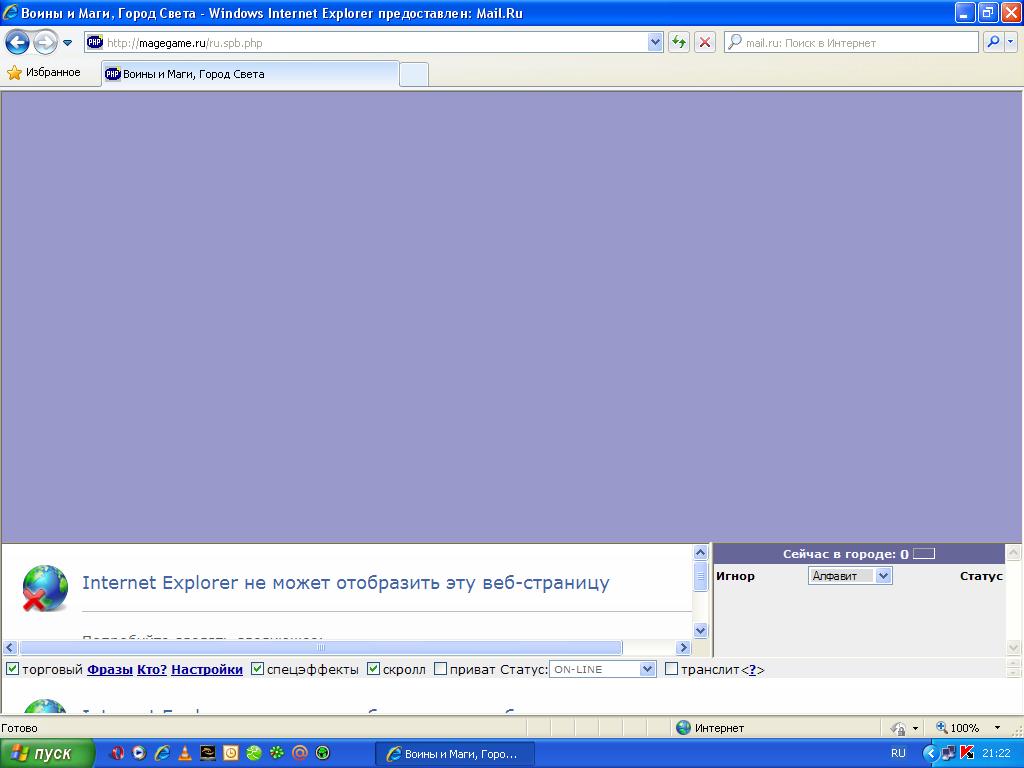This screenshot has height=768, width=1024.
Task: Launch Mail.Ru Agent @ icon from quick launch
Action: (300, 753)
